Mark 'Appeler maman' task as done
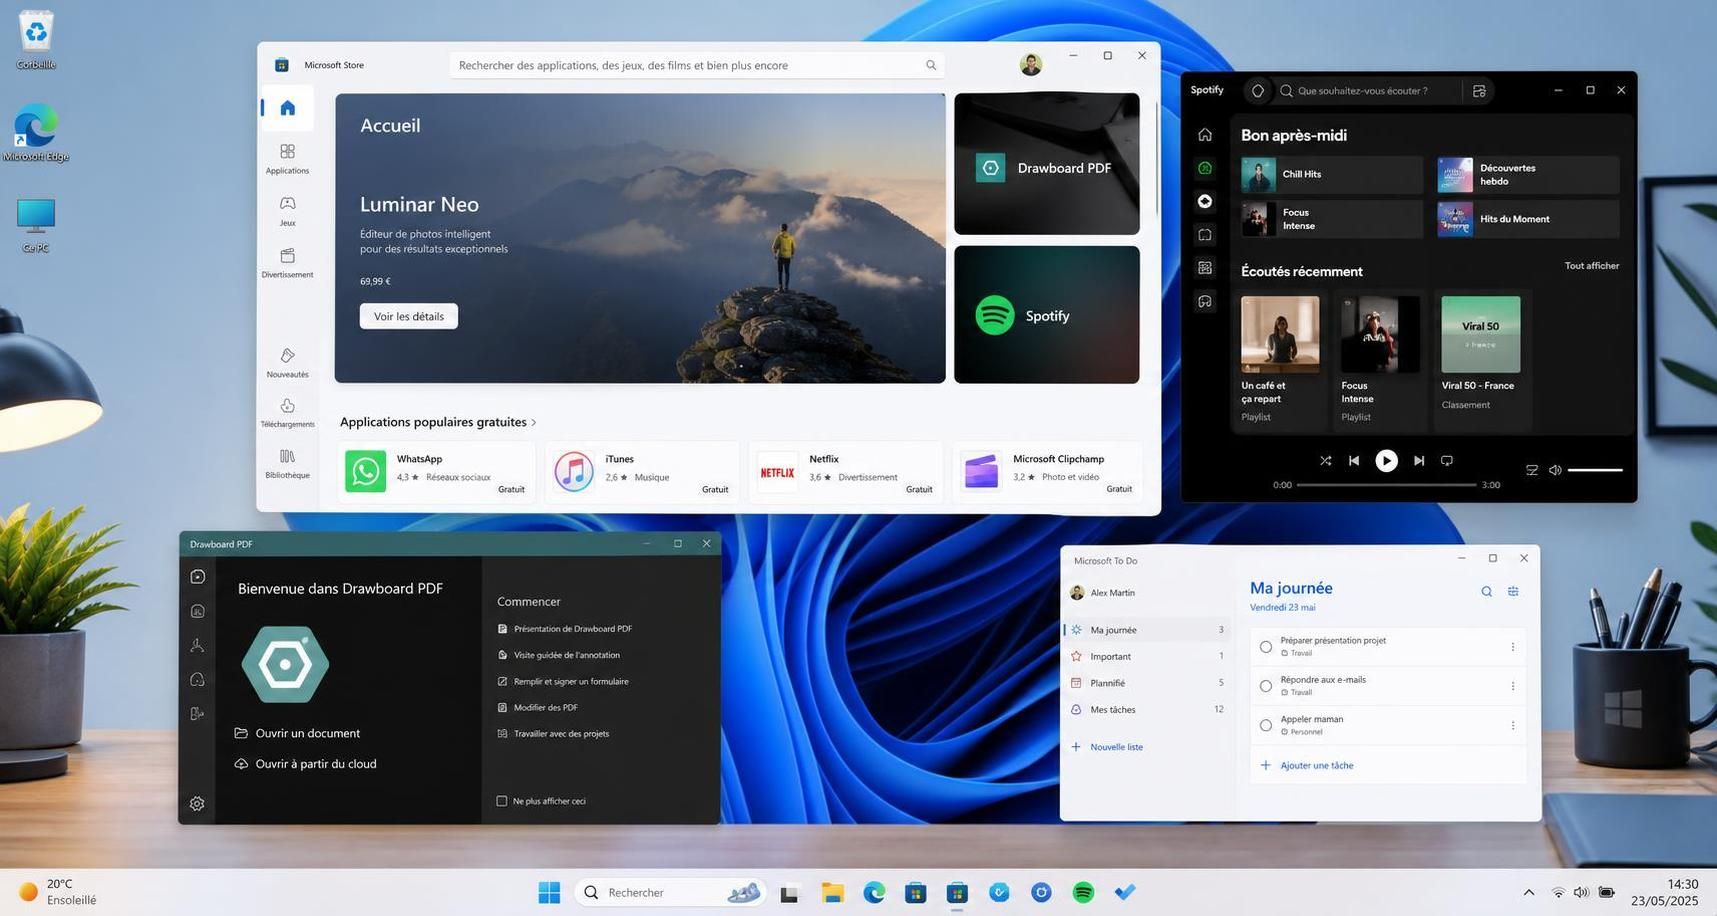This screenshot has height=916, width=1717. 1266,726
